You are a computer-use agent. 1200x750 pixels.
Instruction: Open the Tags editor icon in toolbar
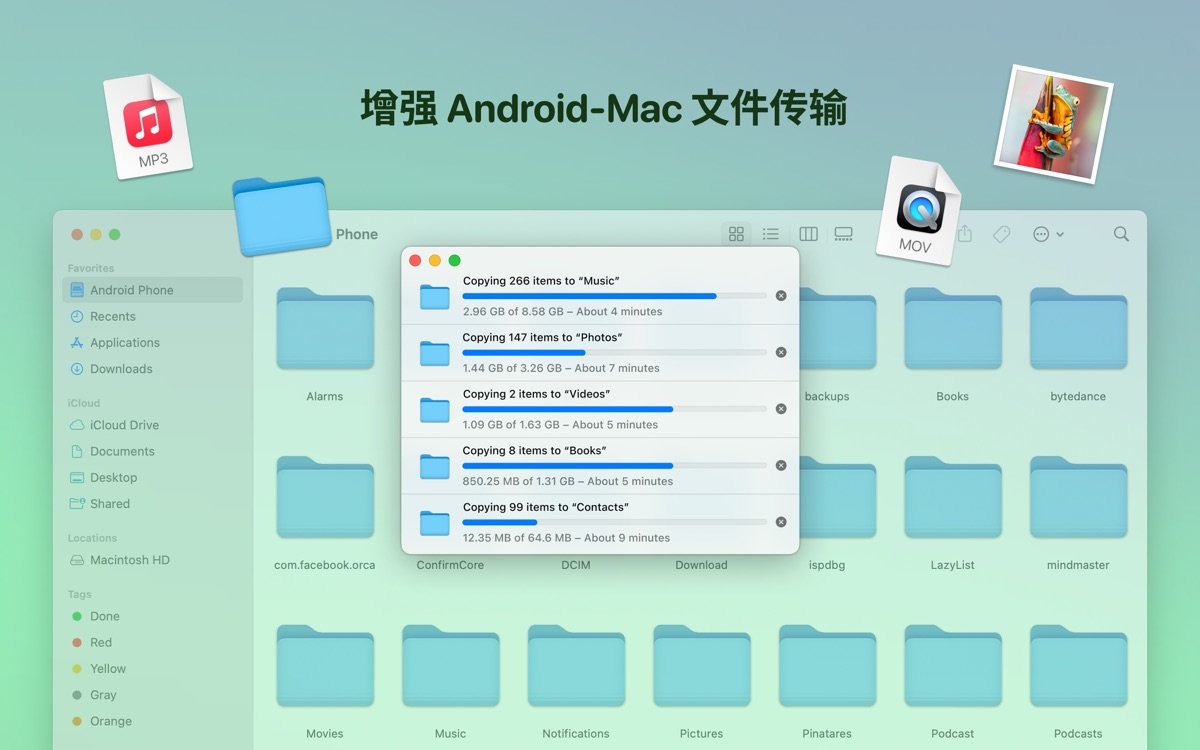tap(1001, 233)
